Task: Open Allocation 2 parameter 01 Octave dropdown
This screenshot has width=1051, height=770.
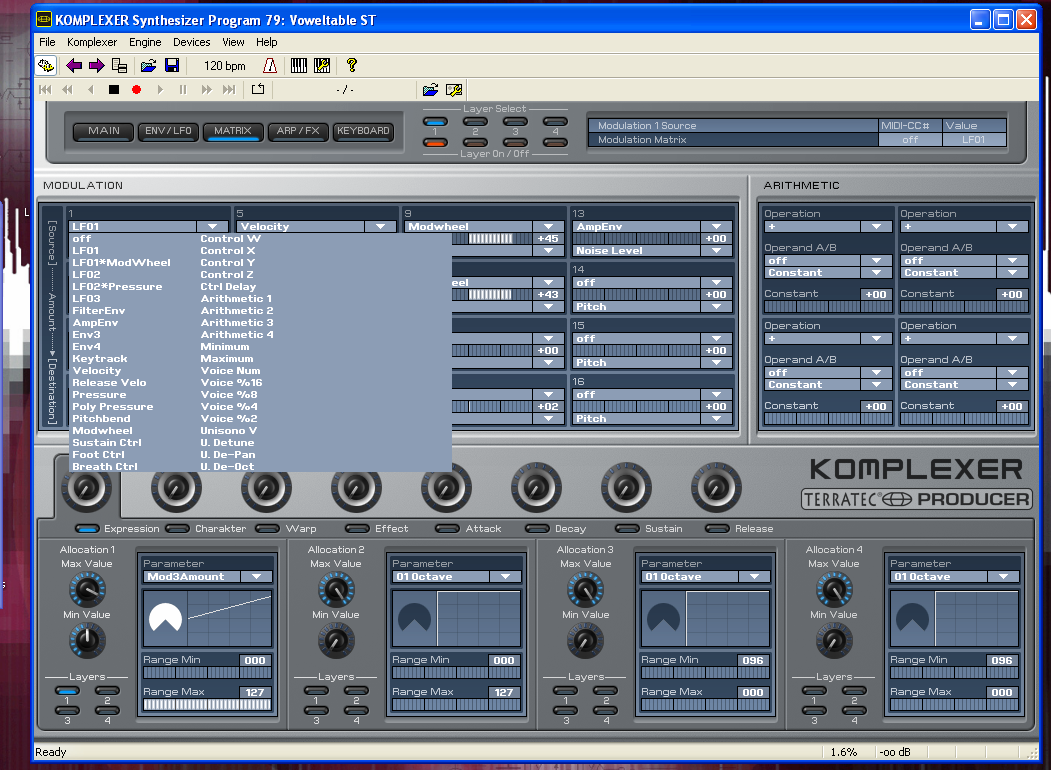Action: 505,576
